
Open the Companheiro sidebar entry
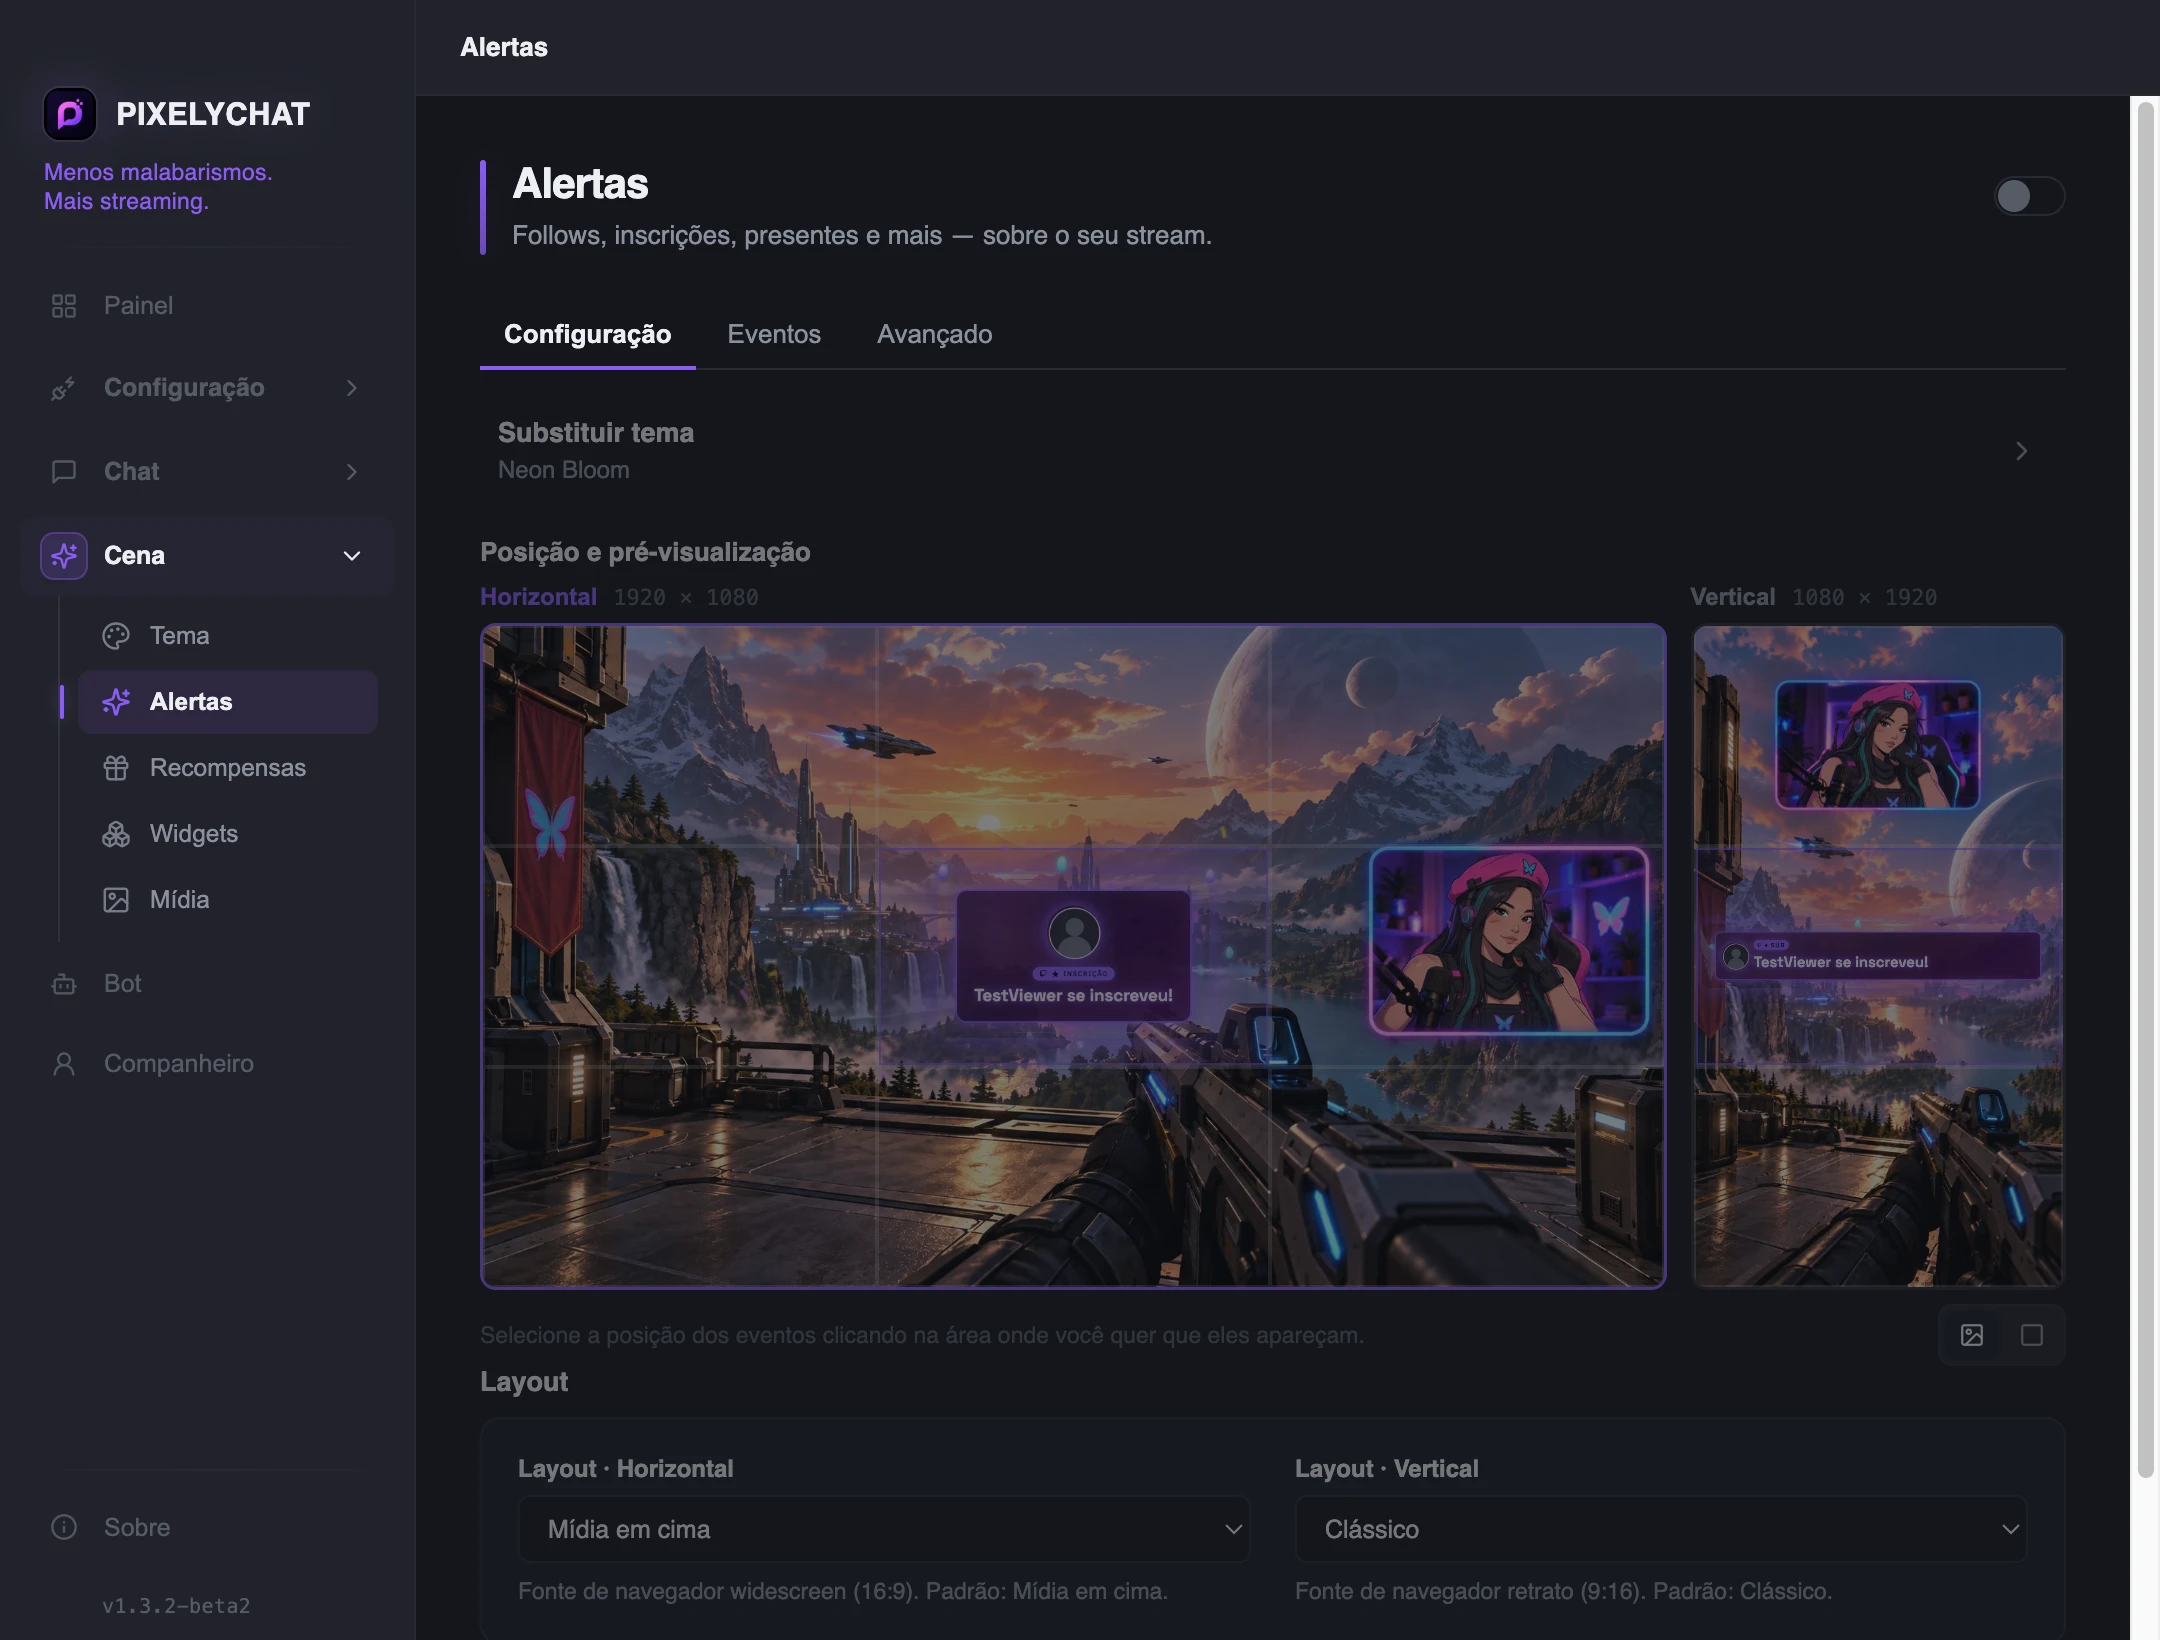(207, 1064)
